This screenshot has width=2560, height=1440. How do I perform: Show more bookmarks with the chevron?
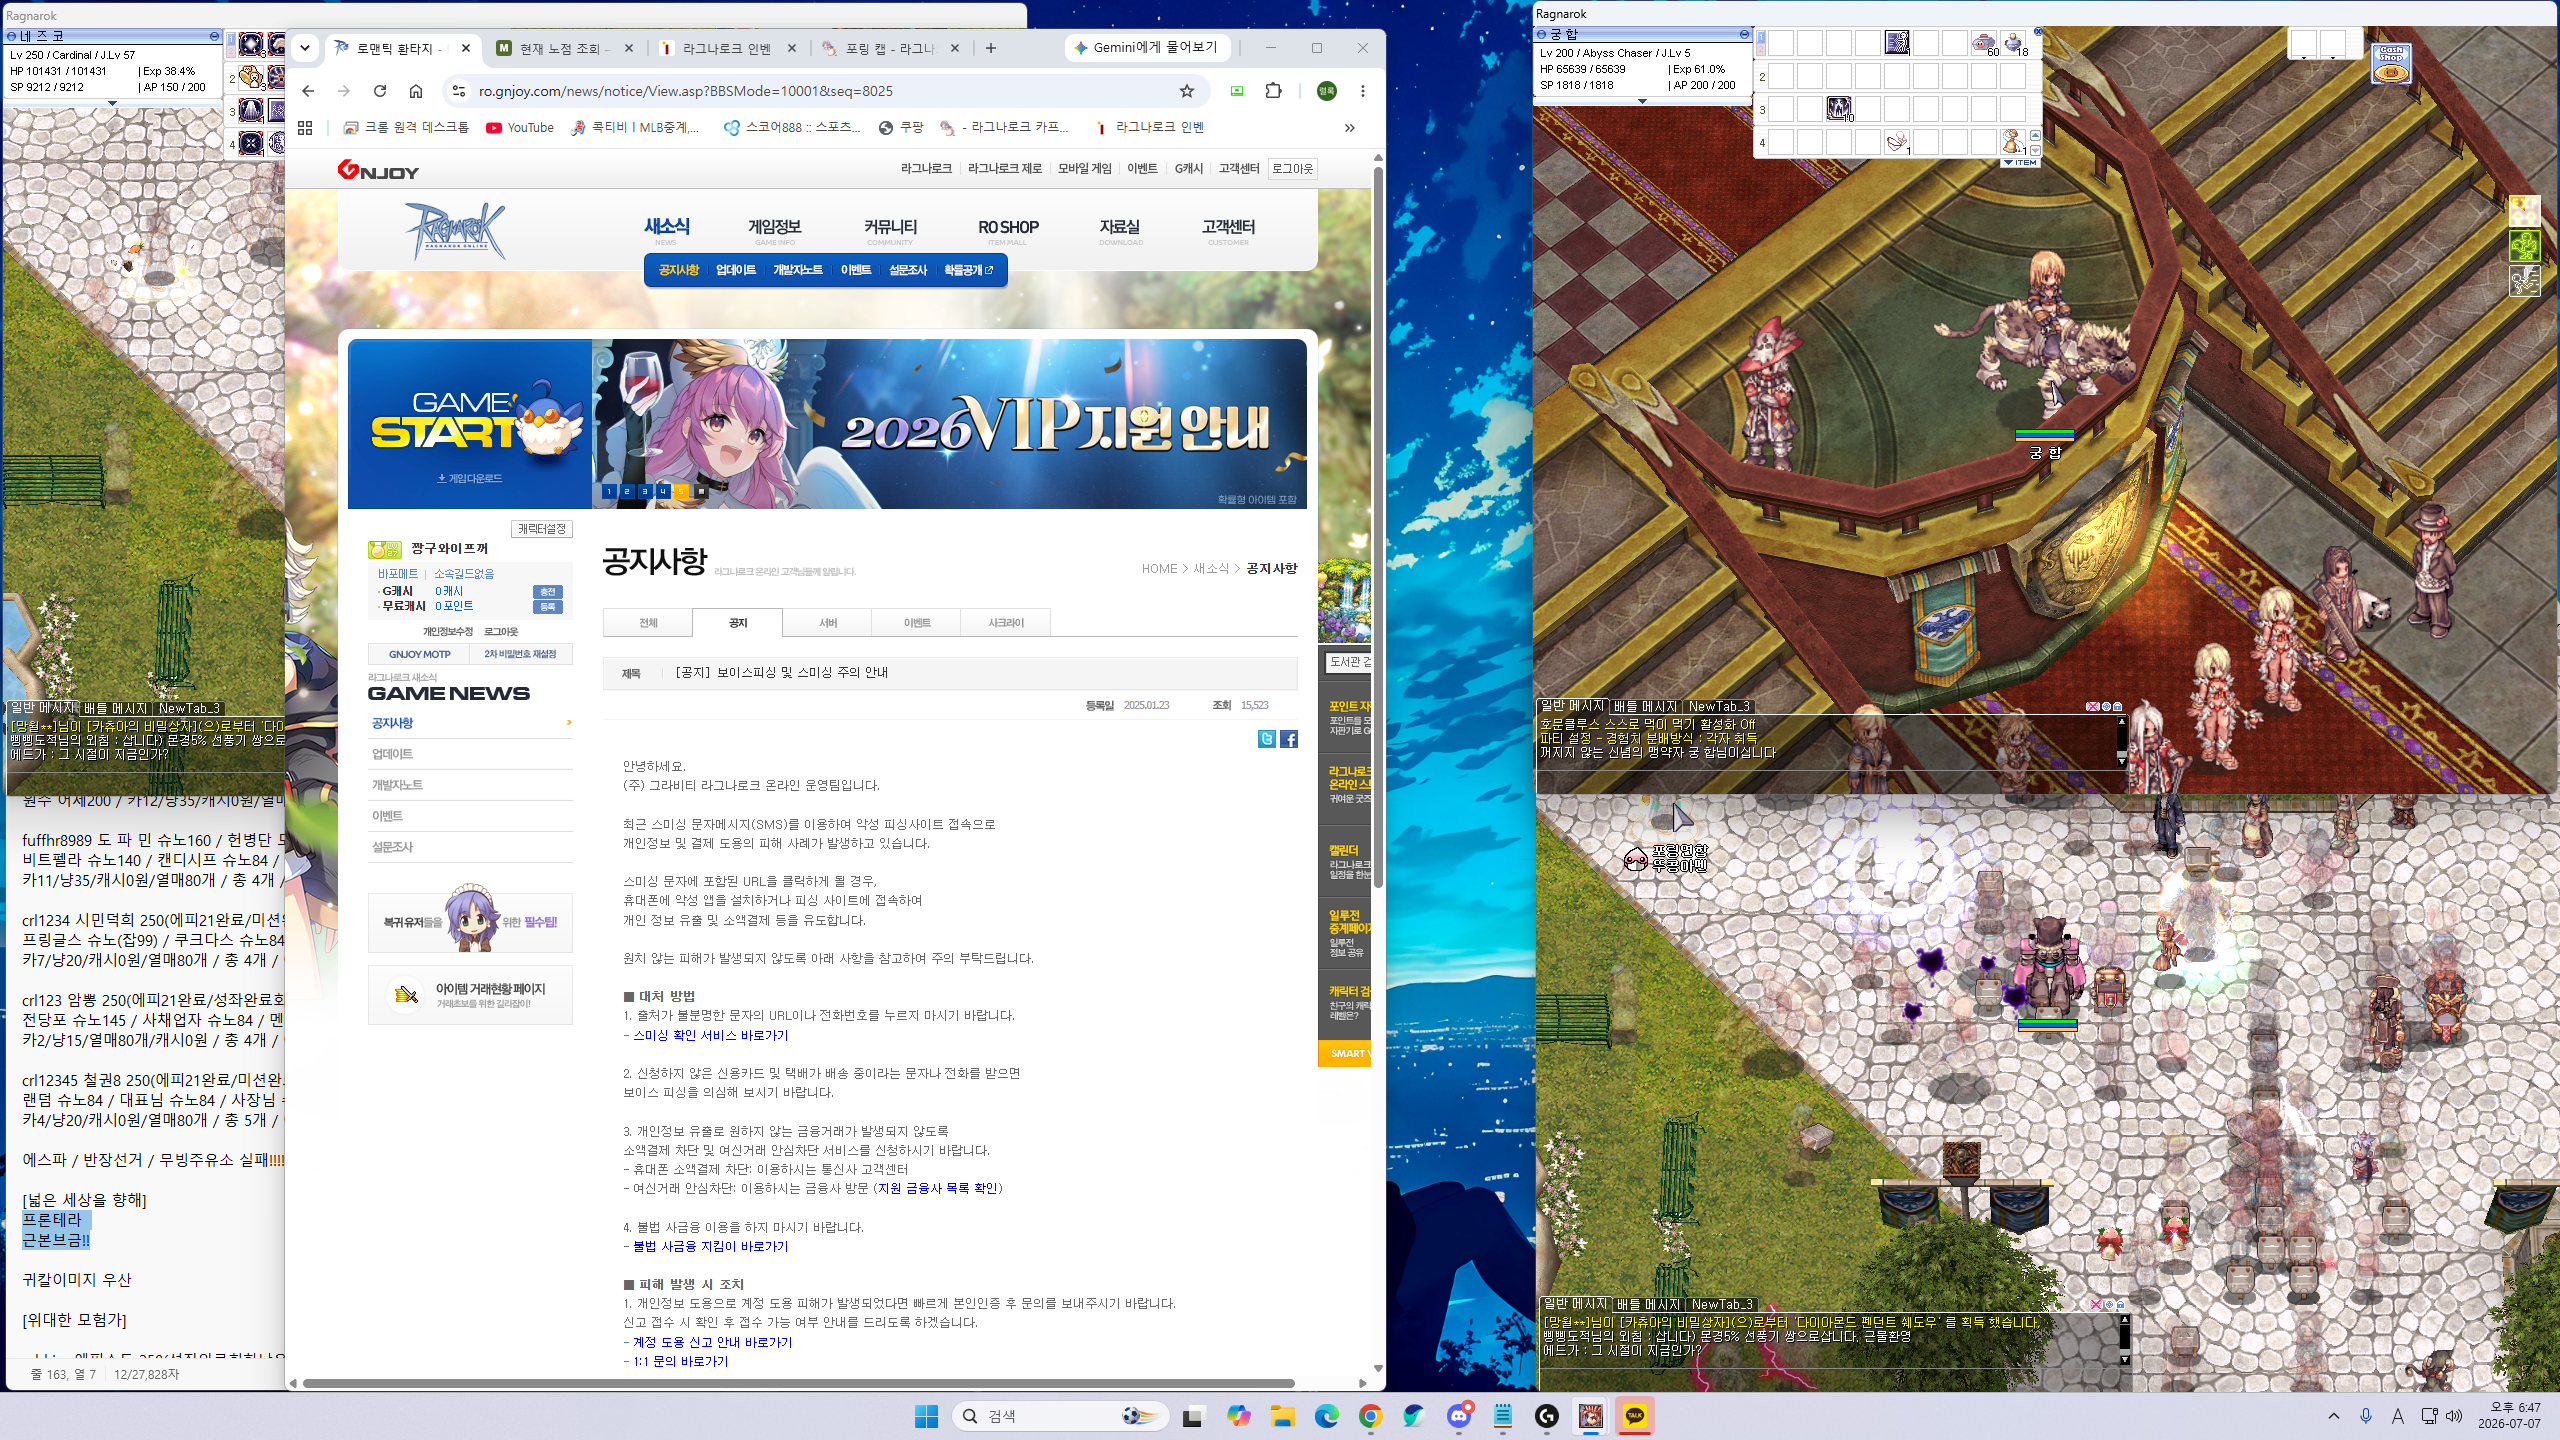pyautogui.click(x=1350, y=128)
